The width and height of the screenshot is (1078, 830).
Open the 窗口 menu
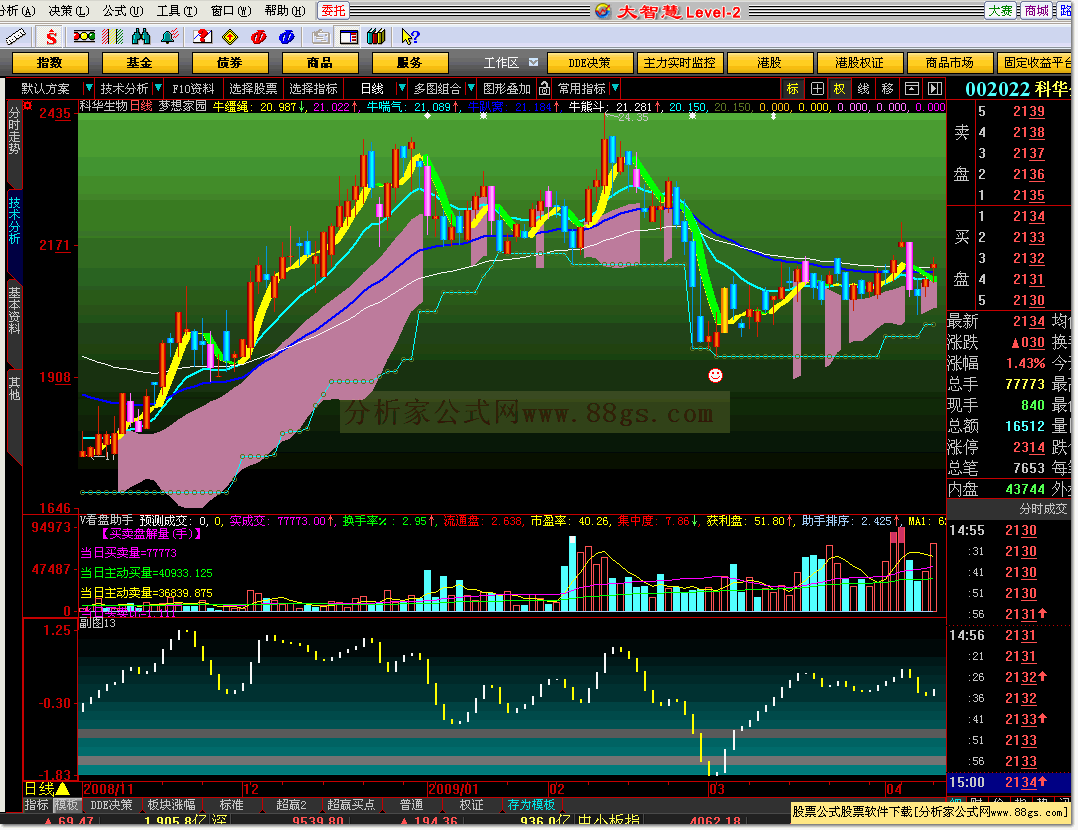tap(230, 11)
